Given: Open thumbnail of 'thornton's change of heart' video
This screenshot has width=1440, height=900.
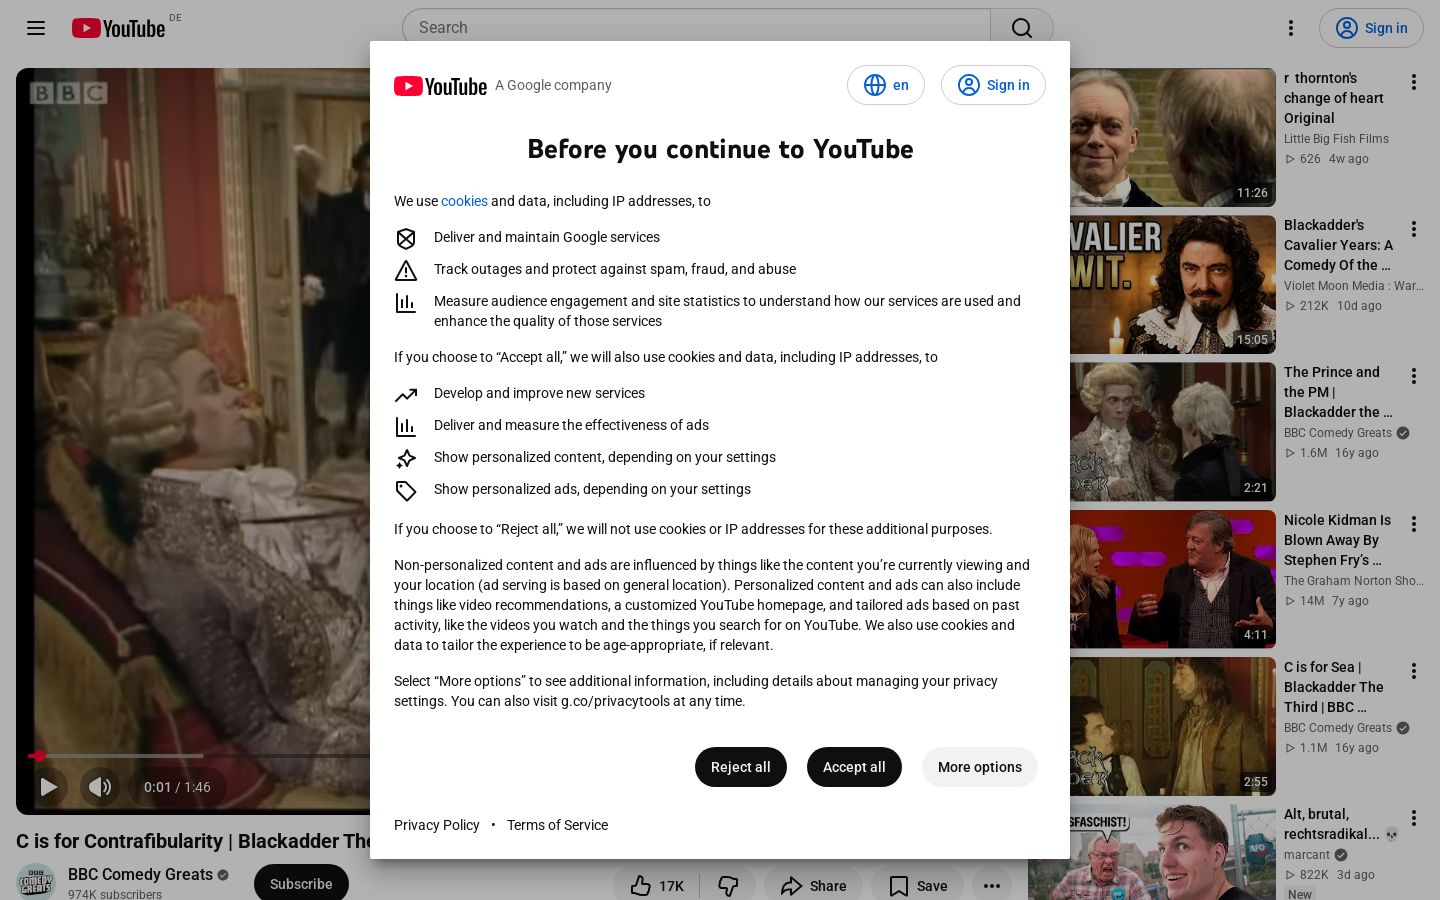Looking at the screenshot, I should click(x=1173, y=138).
